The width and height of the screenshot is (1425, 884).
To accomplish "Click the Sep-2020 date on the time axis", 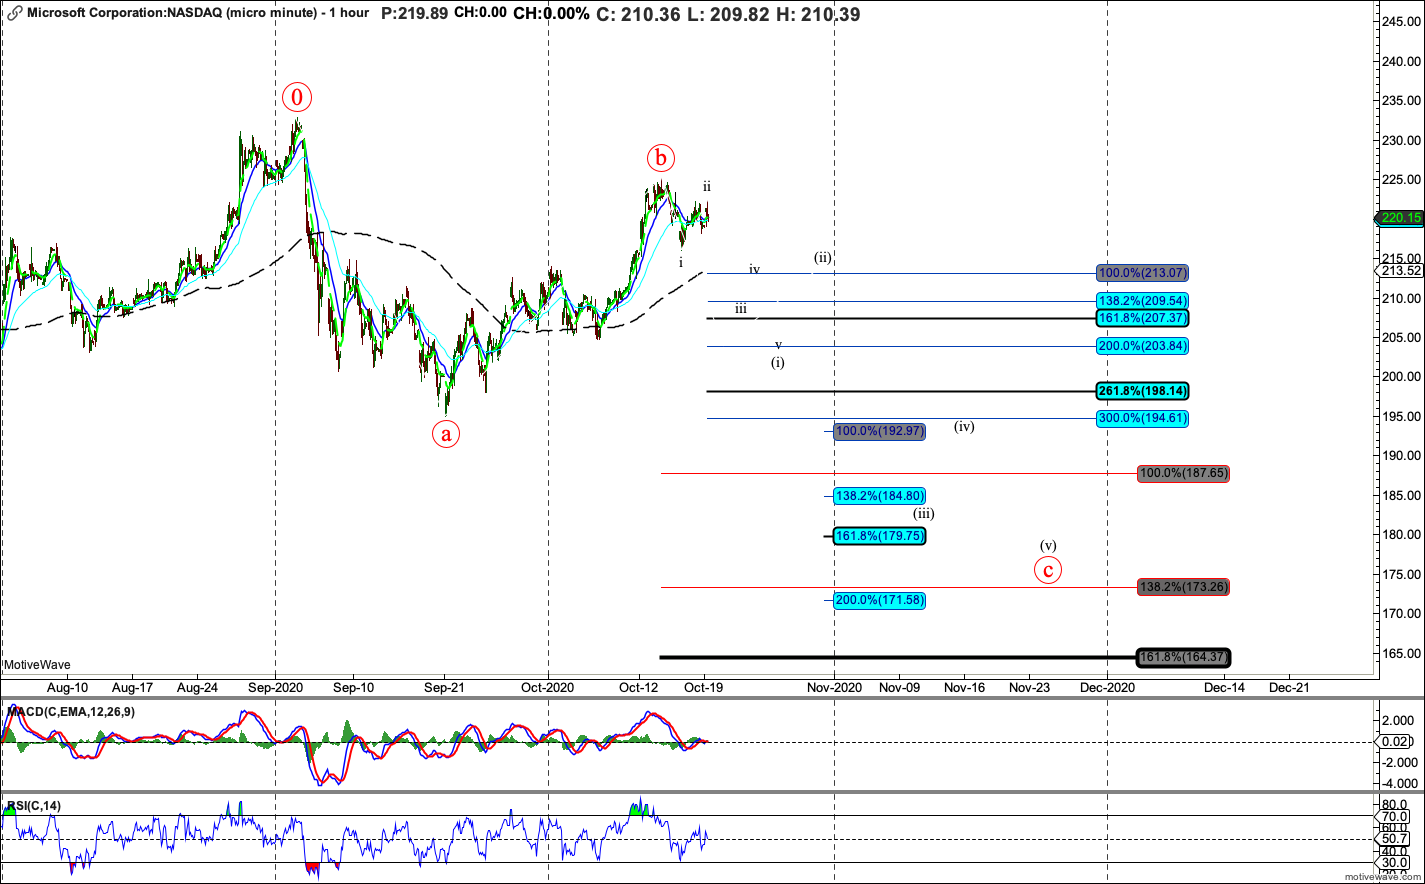I will (x=276, y=688).
